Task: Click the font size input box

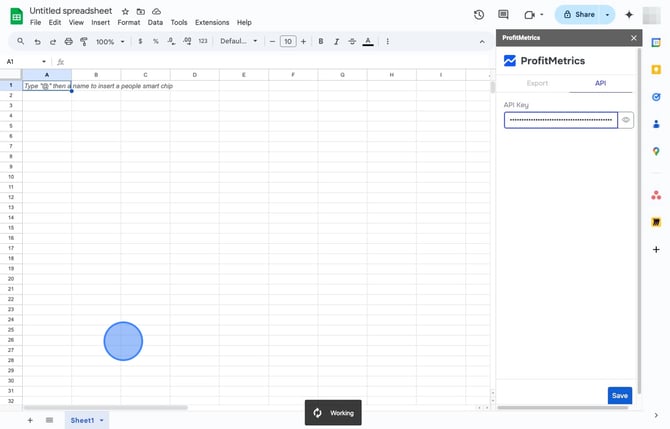Action: point(288,41)
